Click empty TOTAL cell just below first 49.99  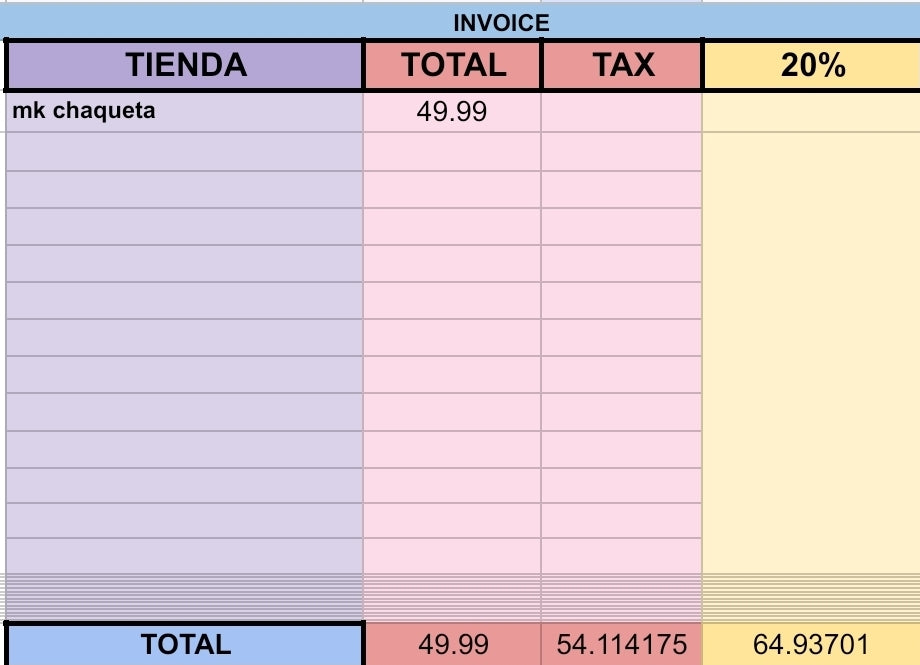452,151
